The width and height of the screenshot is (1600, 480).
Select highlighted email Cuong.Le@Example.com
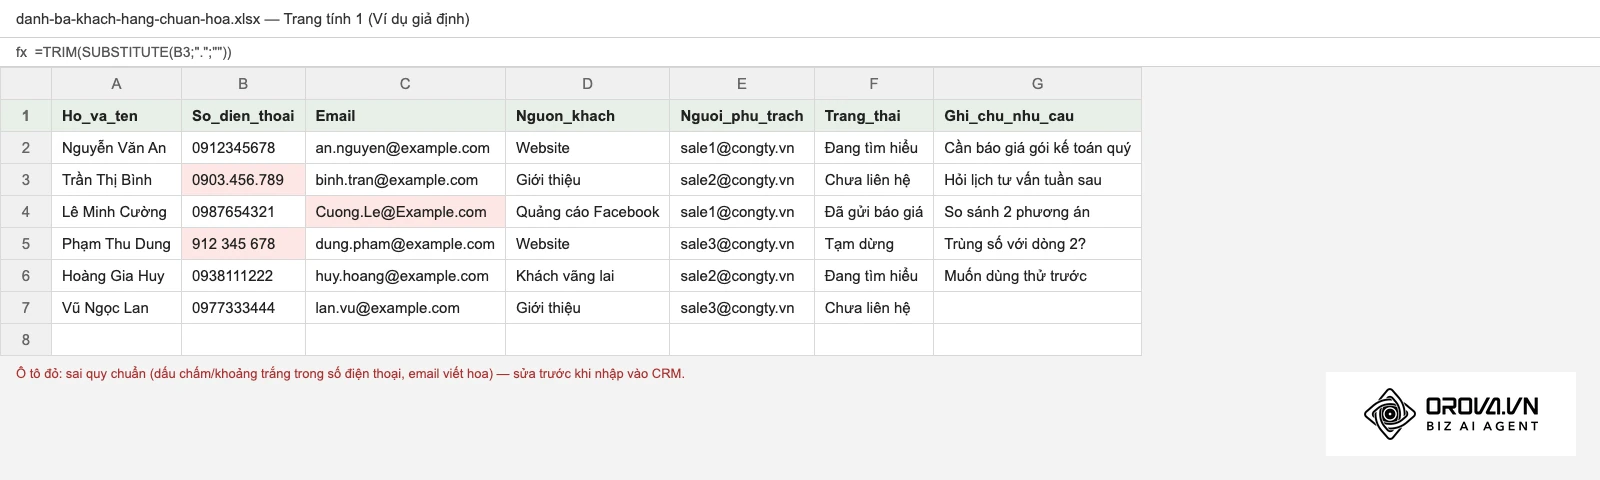click(x=405, y=212)
